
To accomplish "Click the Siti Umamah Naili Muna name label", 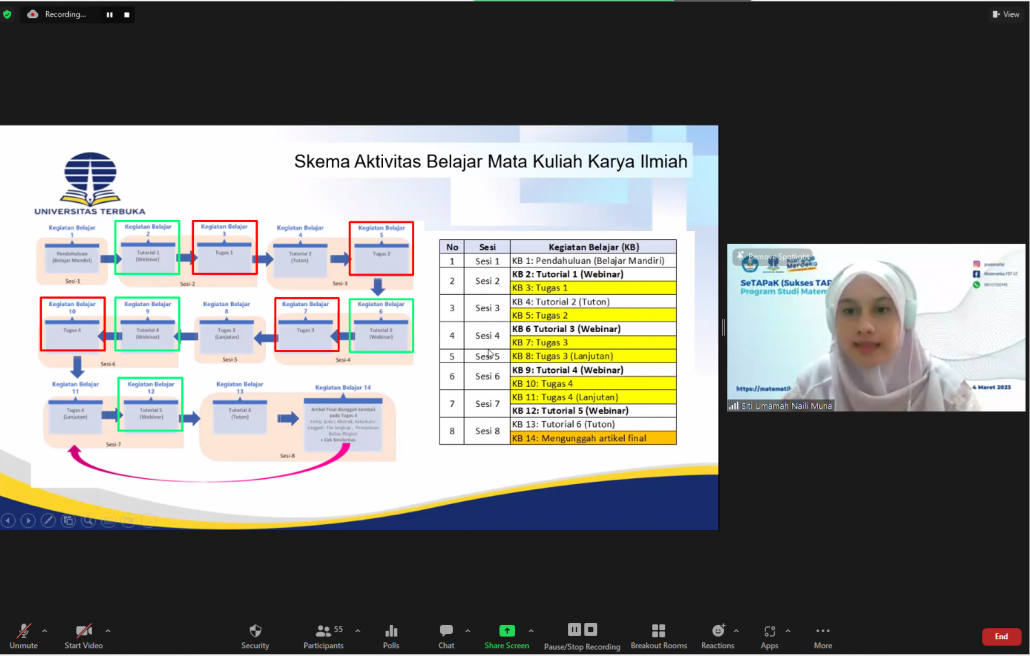I will [786, 406].
